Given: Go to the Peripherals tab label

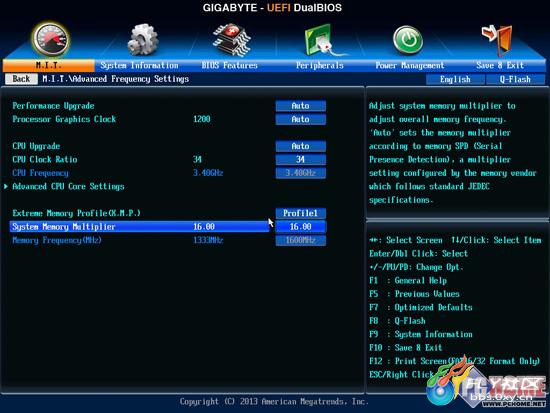Looking at the screenshot, I should [x=320, y=66].
